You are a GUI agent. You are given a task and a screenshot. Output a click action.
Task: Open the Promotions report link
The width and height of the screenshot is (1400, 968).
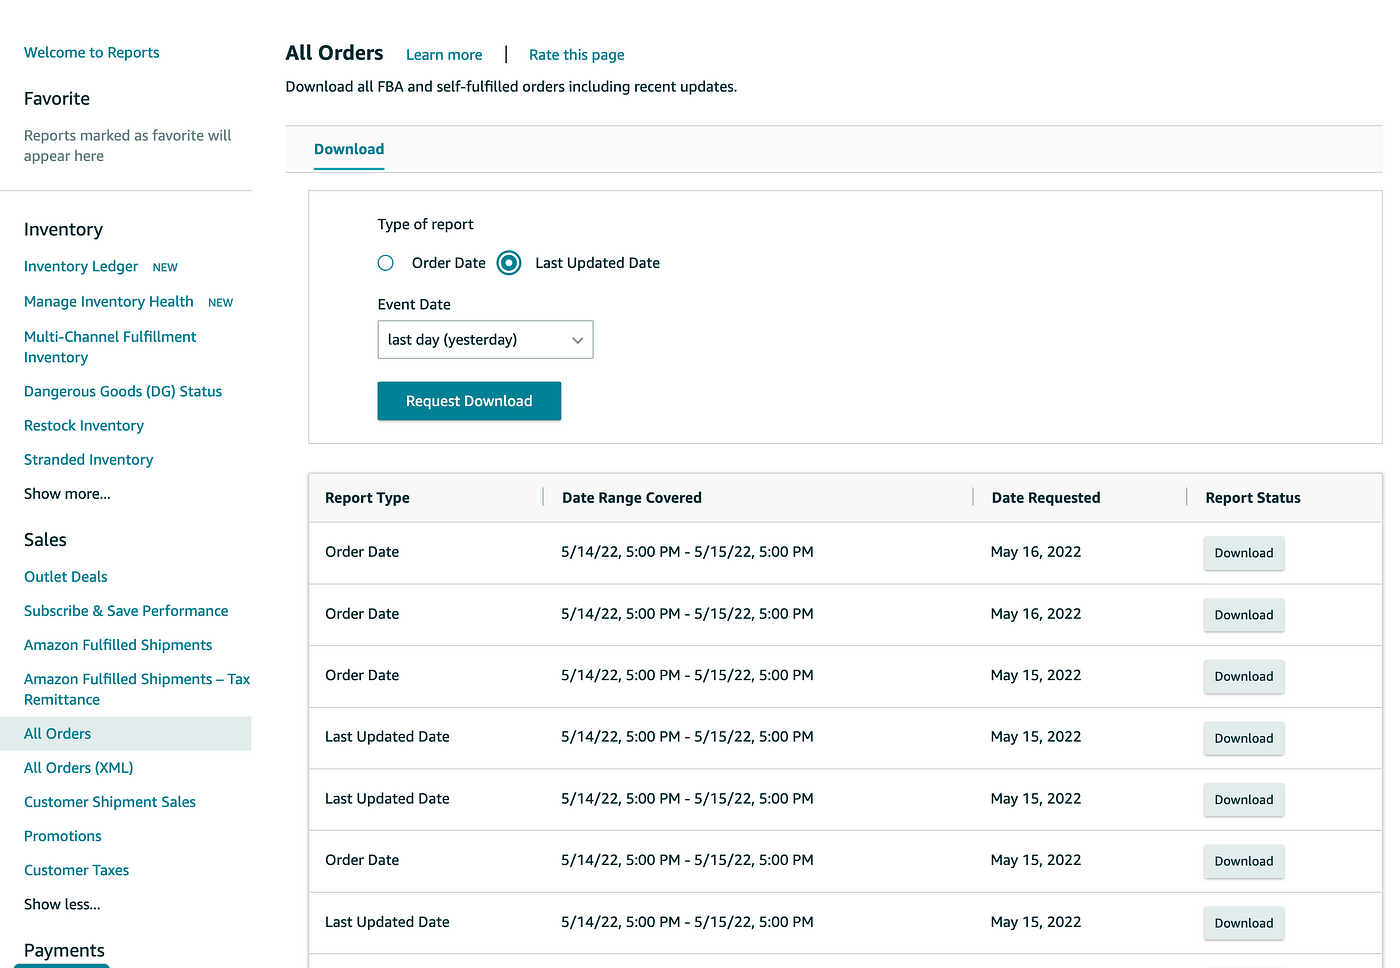tap(63, 836)
